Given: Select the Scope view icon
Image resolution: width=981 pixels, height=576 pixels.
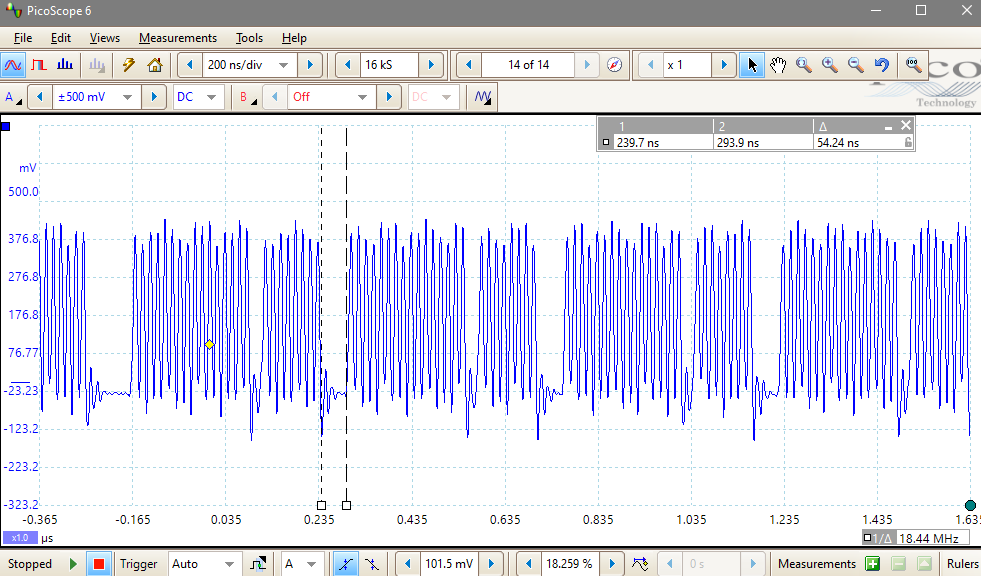Looking at the screenshot, I should (x=13, y=64).
